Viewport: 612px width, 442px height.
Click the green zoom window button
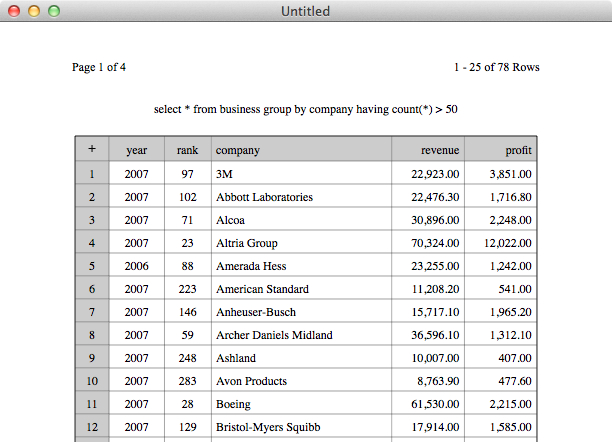tap(54, 11)
